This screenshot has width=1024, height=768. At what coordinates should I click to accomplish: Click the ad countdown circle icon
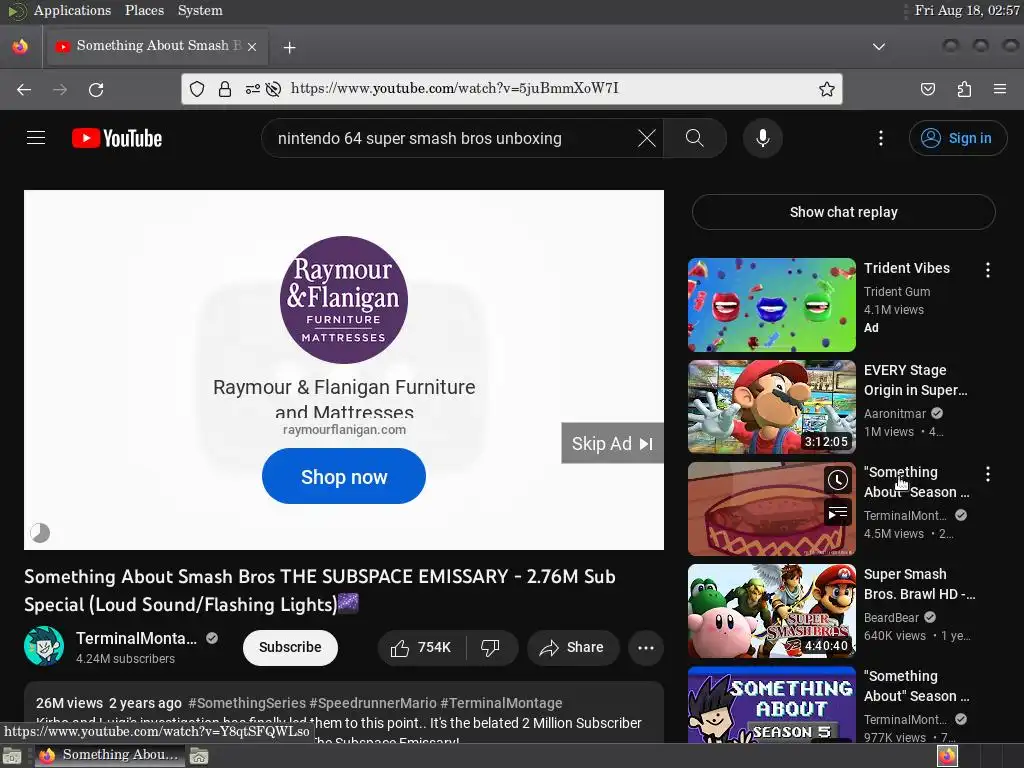[x=40, y=533]
